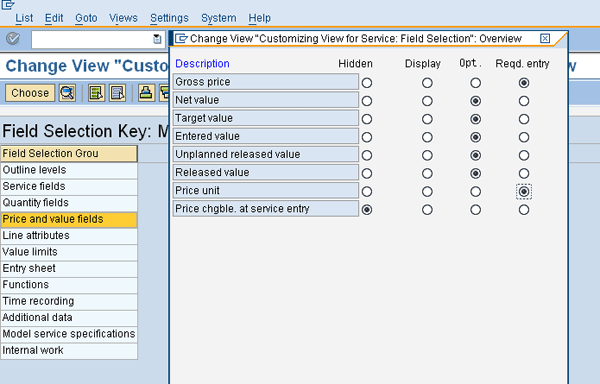Image resolution: width=600 pixels, height=384 pixels.
Task: Open the Goto menu
Action: coord(86,18)
